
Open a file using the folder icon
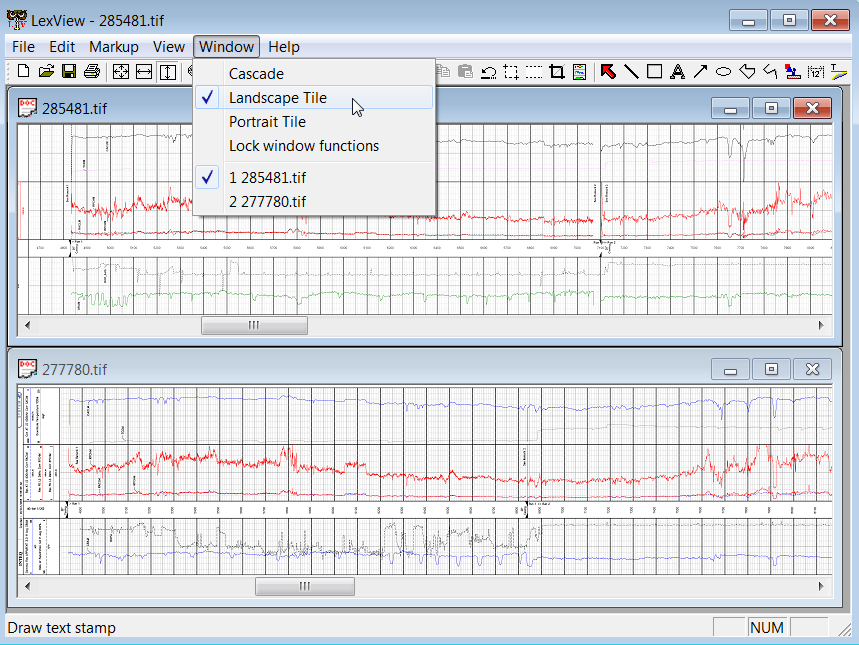click(x=47, y=71)
